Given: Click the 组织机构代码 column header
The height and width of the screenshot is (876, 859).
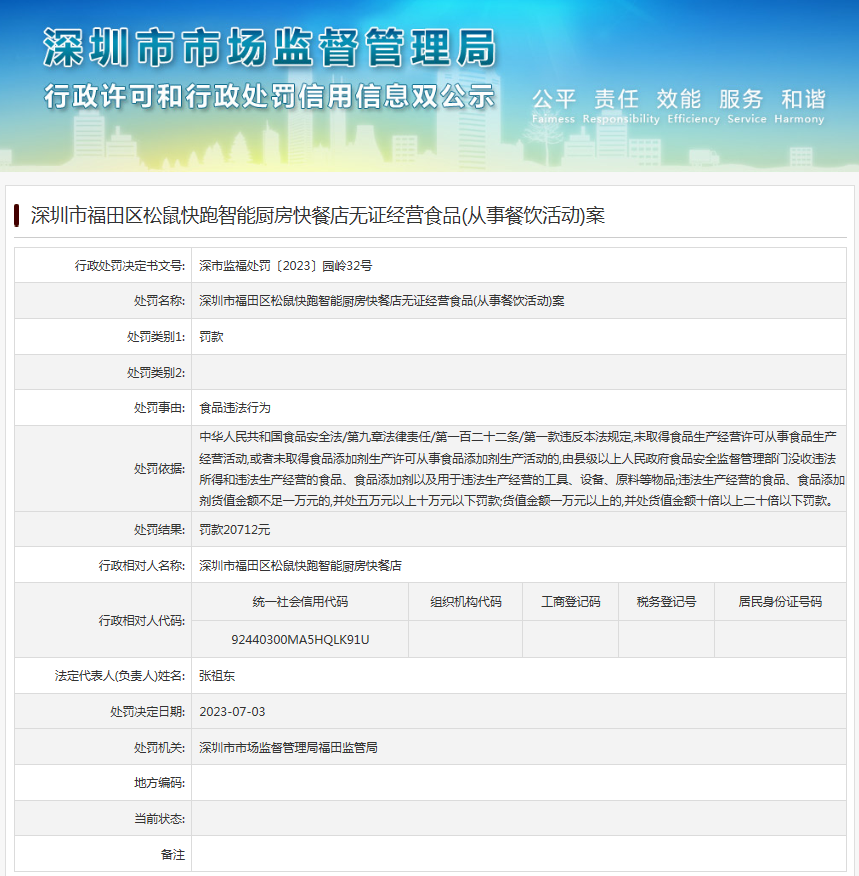Looking at the screenshot, I should [466, 602].
